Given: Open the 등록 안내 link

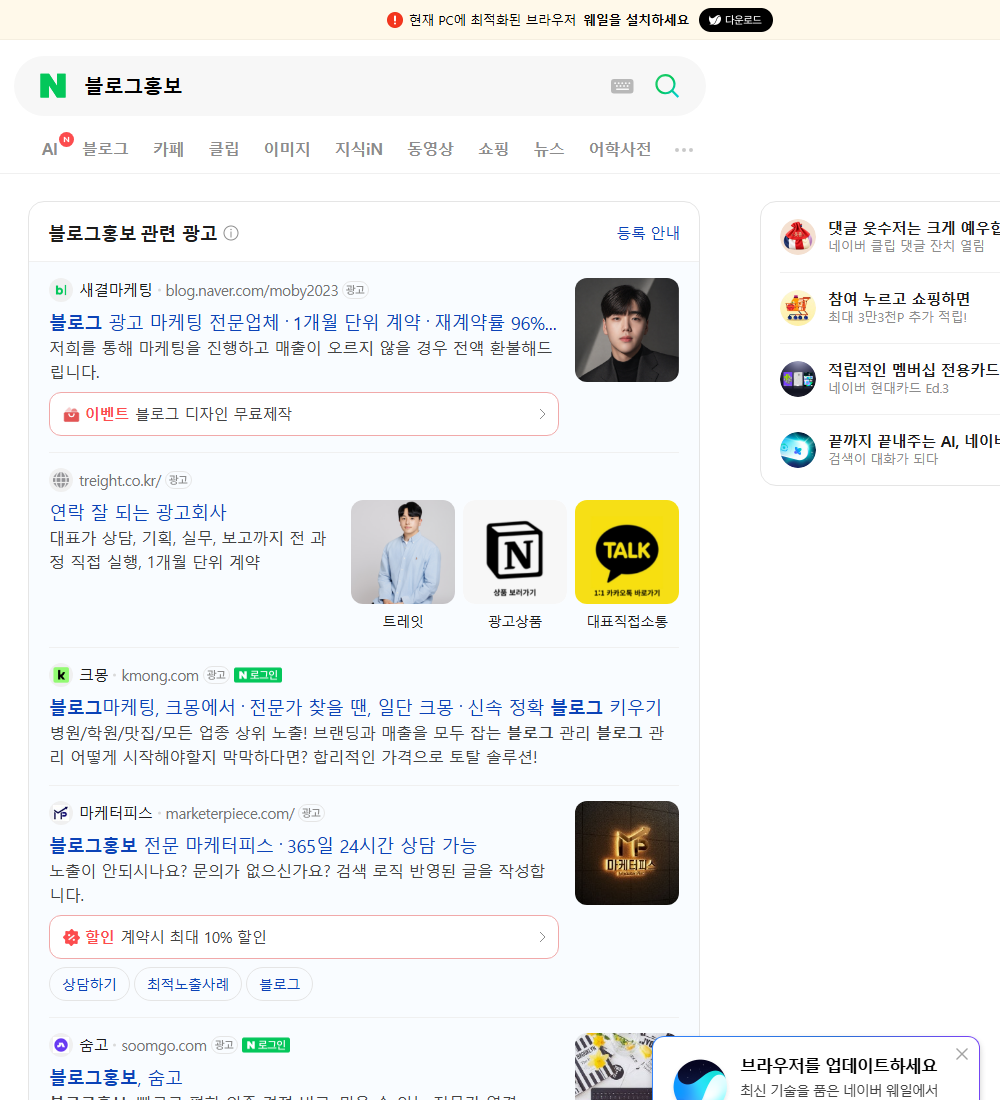Looking at the screenshot, I should point(648,233).
